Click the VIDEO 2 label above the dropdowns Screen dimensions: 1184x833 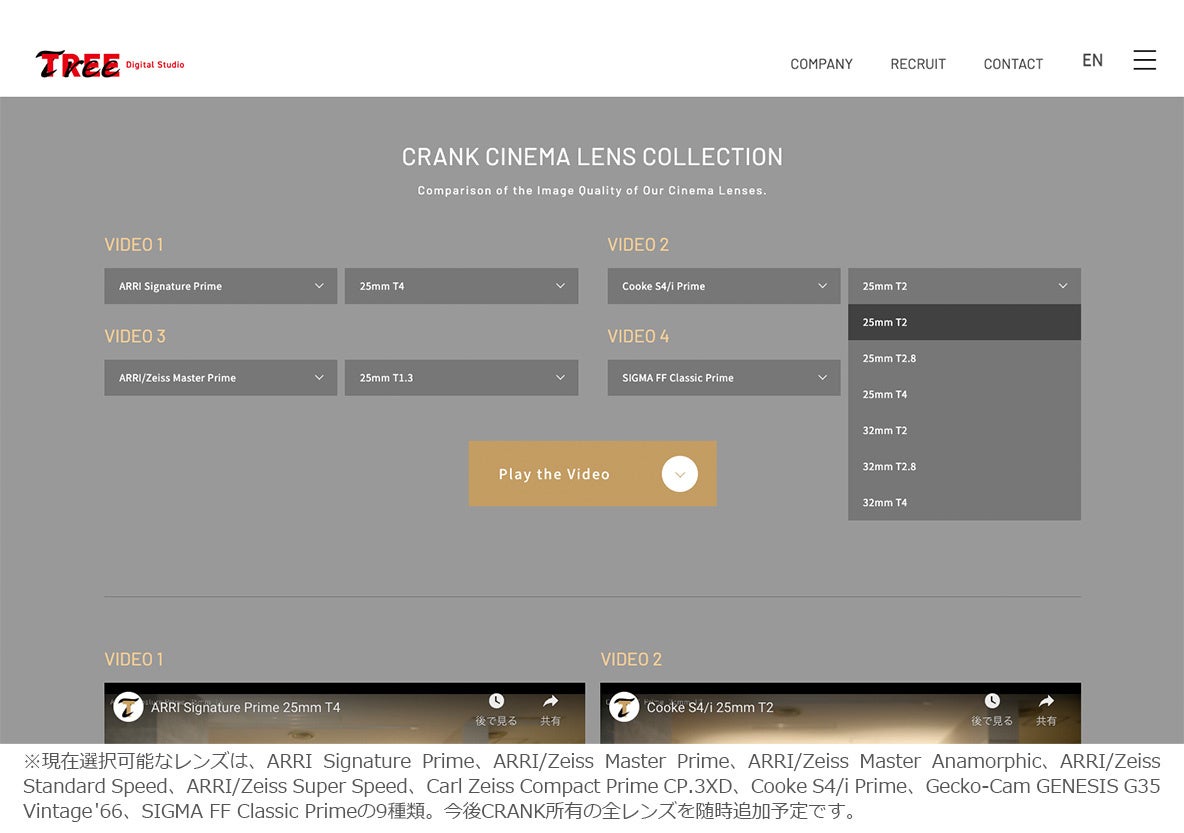638,245
